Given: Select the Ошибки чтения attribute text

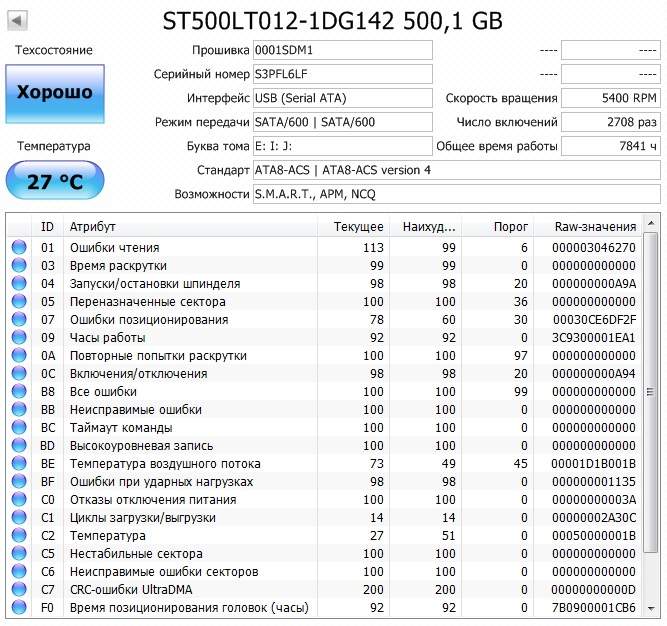Looking at the screenshot, I should click(x=114, y=248).
